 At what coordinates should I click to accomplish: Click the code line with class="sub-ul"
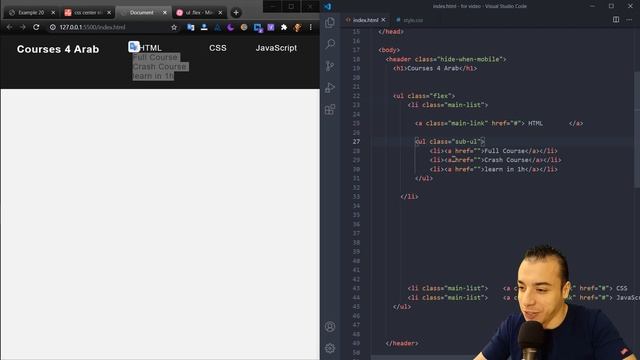click(x=450, y=142)
